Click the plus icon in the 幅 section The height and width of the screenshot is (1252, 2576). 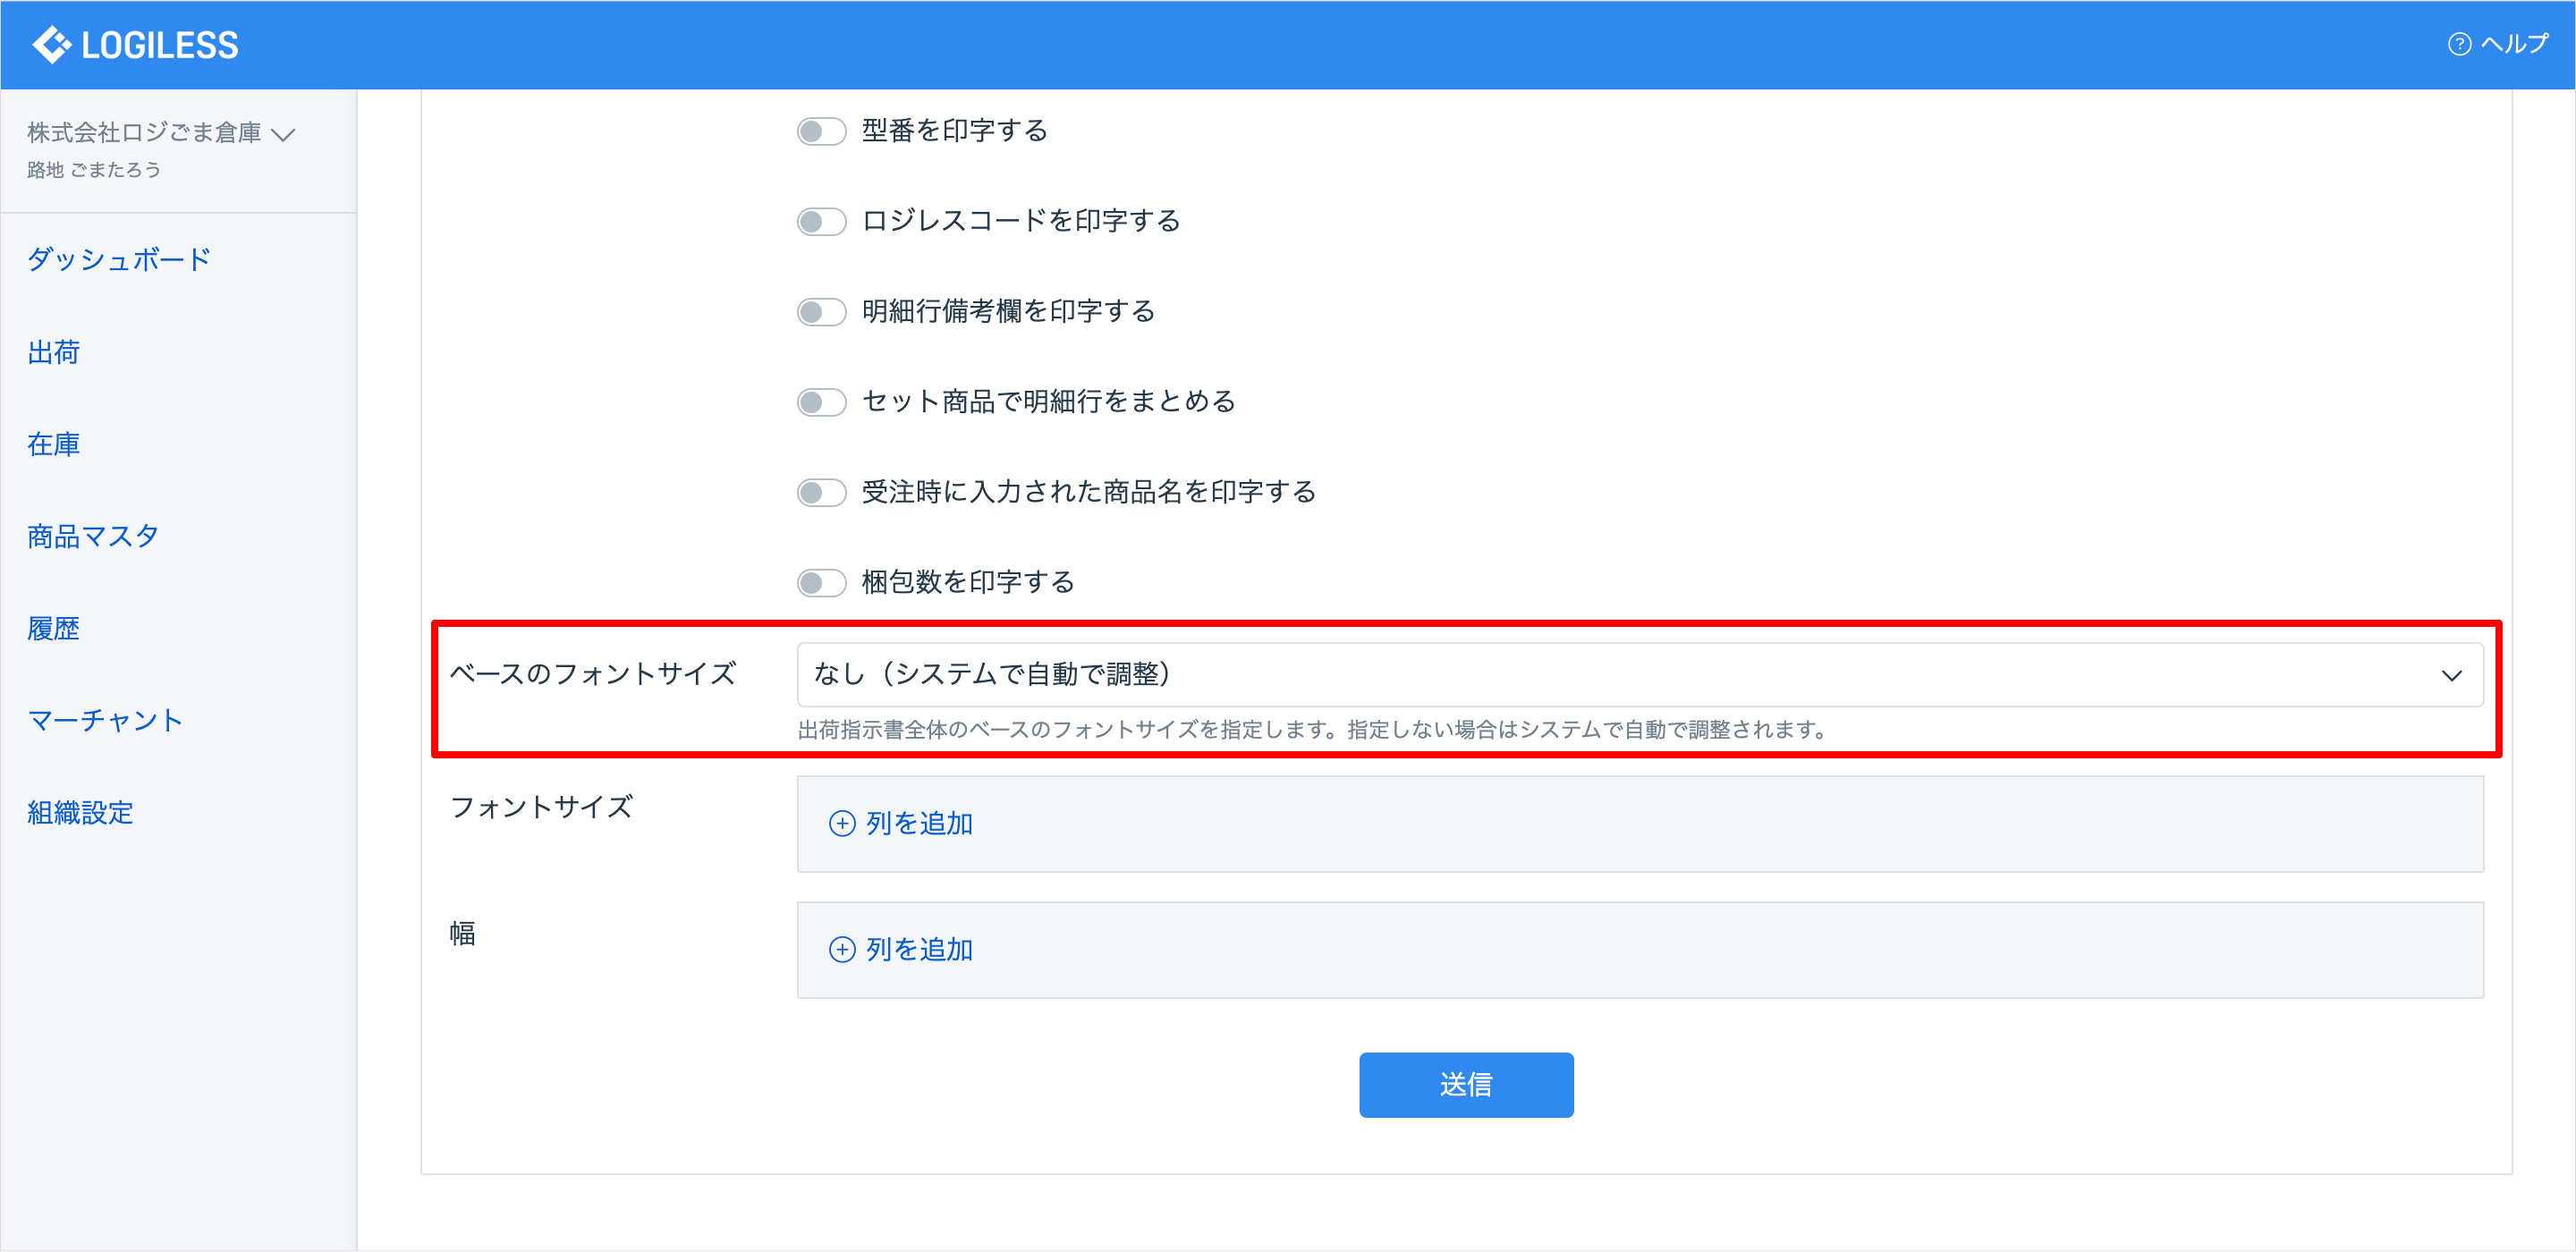[843, 949]
